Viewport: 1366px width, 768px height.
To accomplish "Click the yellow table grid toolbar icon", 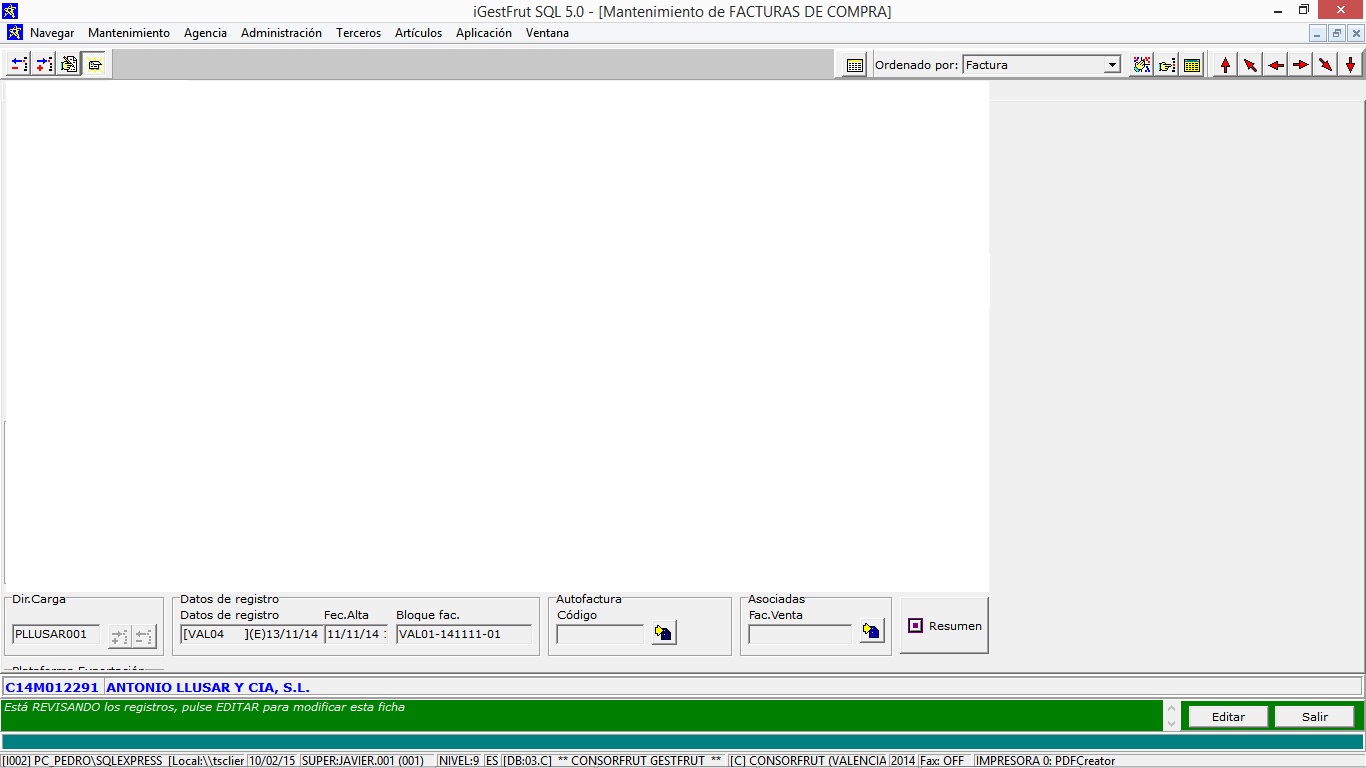I will (1192, 65).
